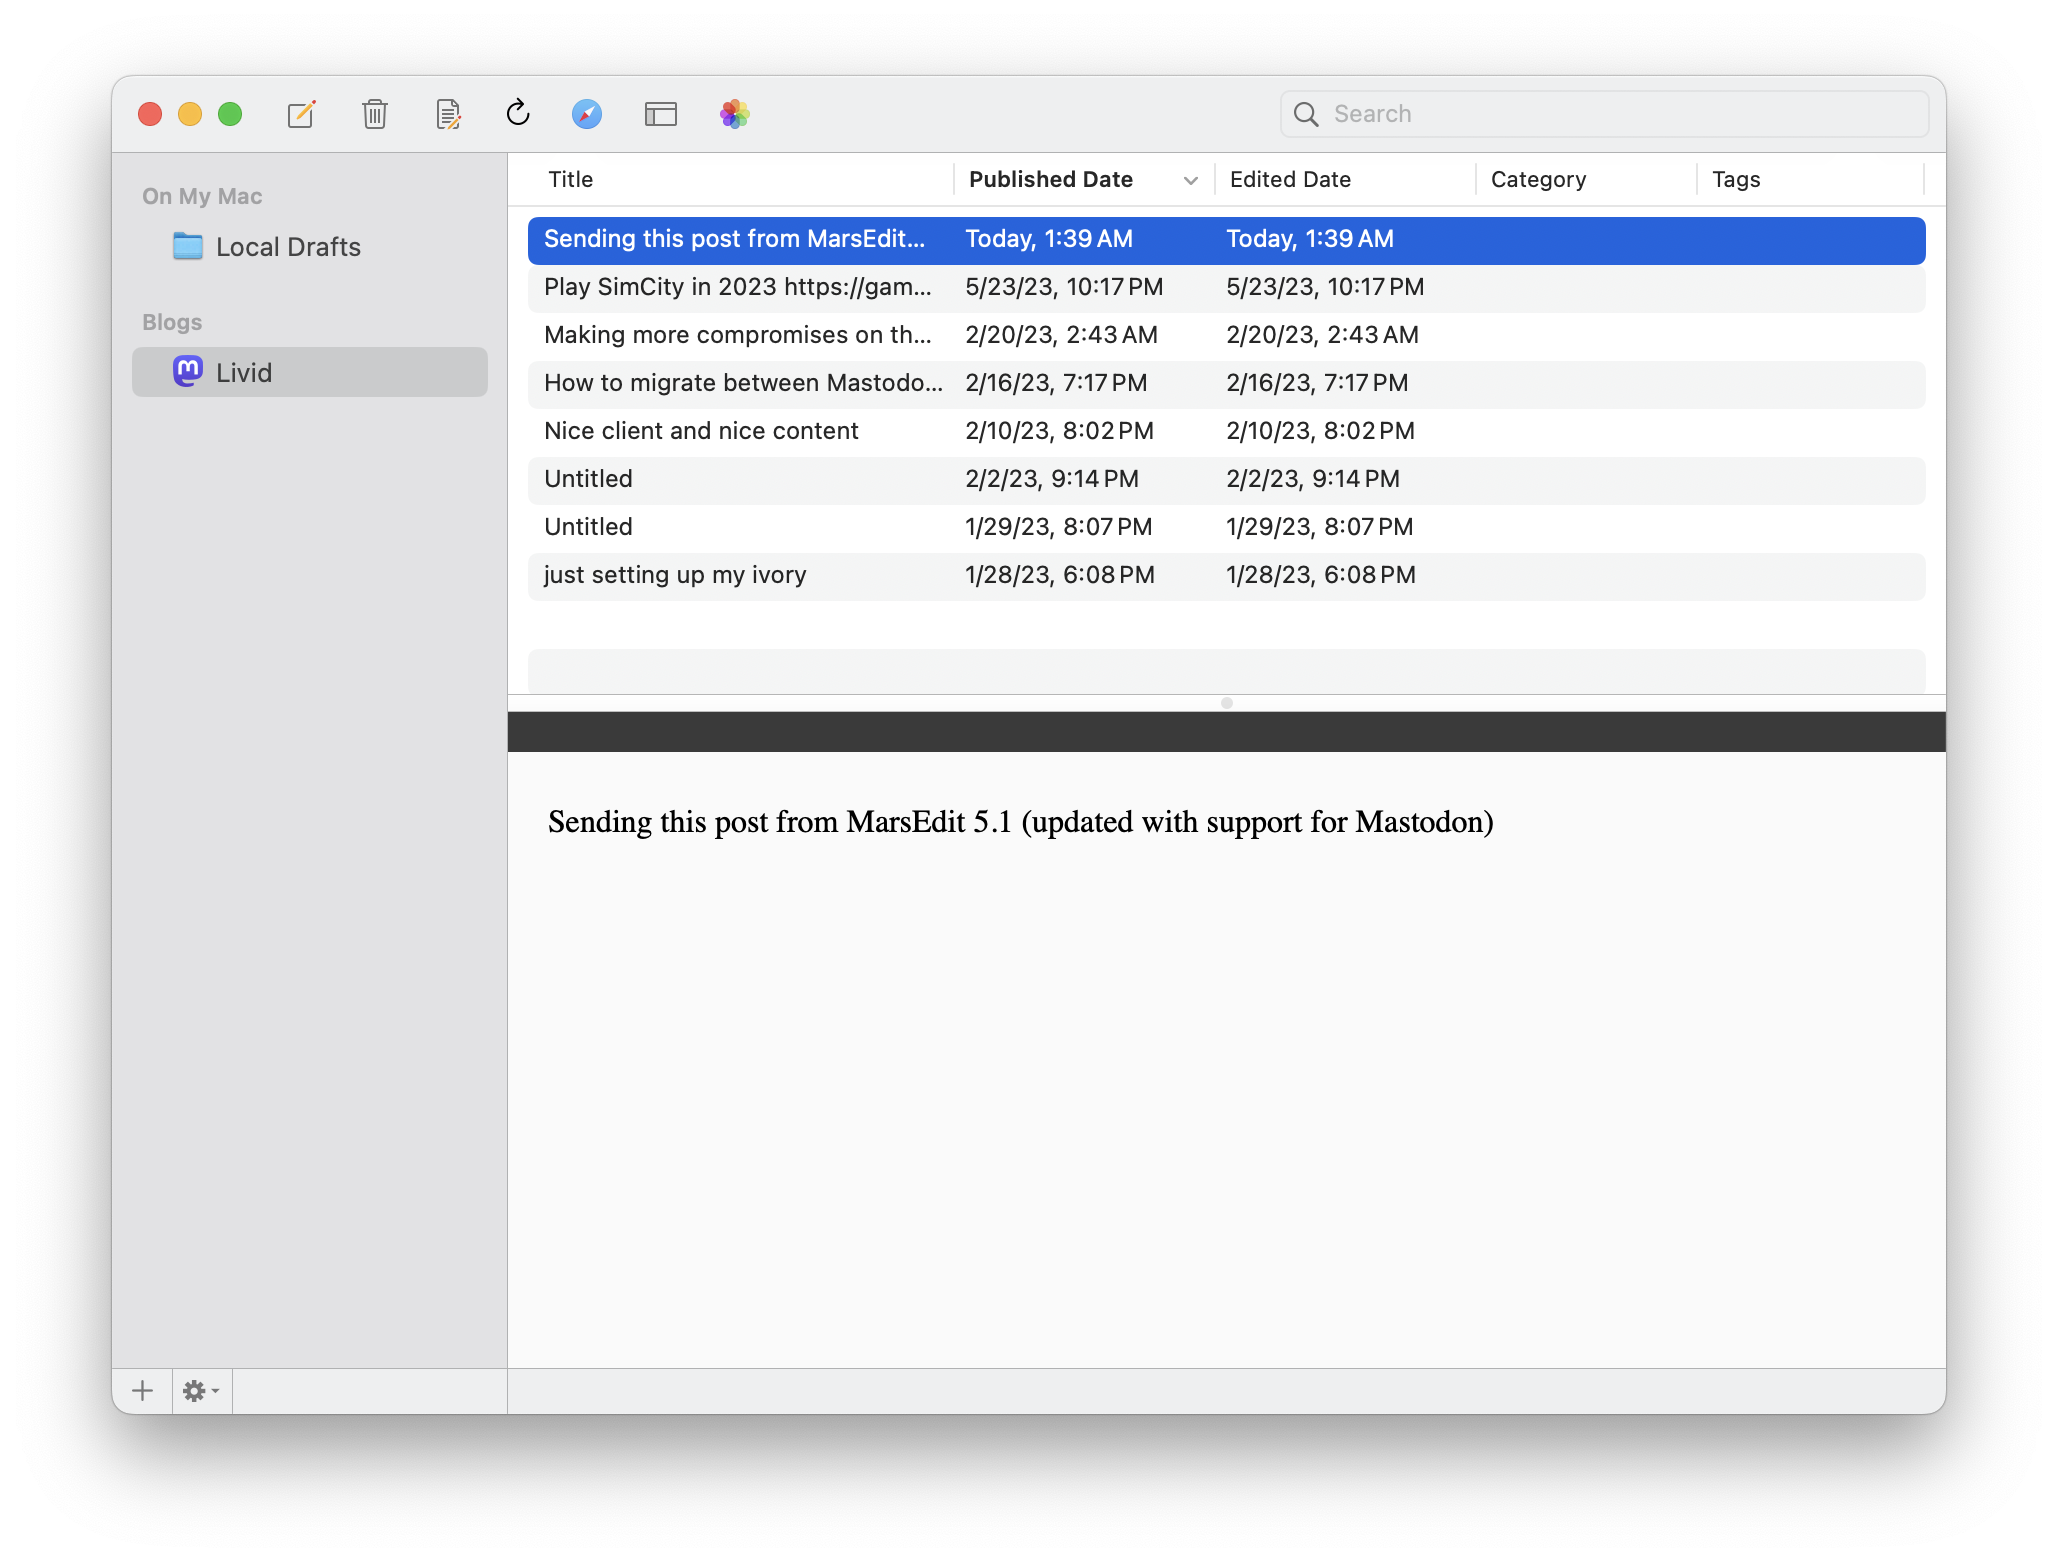2058x1562 pixels.
Task: Click the trash Delete Post icon
Action: pyautogui.click(x=375, y=114)
